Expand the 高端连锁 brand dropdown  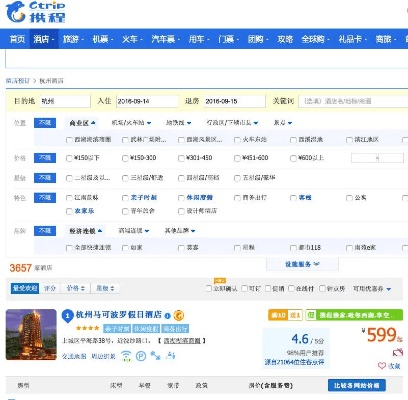click(134, 231)
